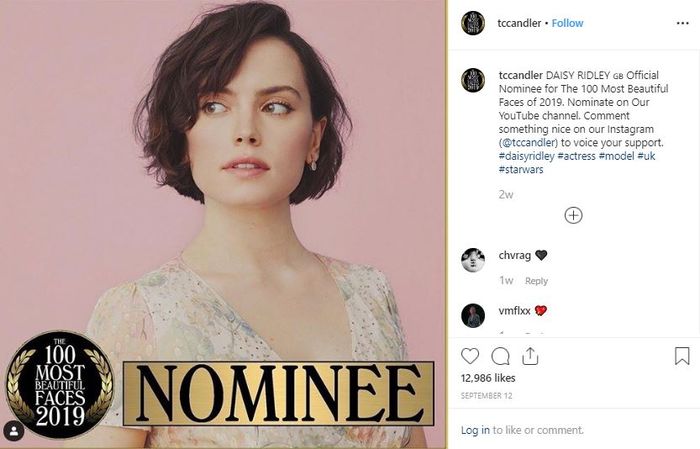Follow the tccandler account
The height and width of the screenshot is (449, 700).
(568, 23)
